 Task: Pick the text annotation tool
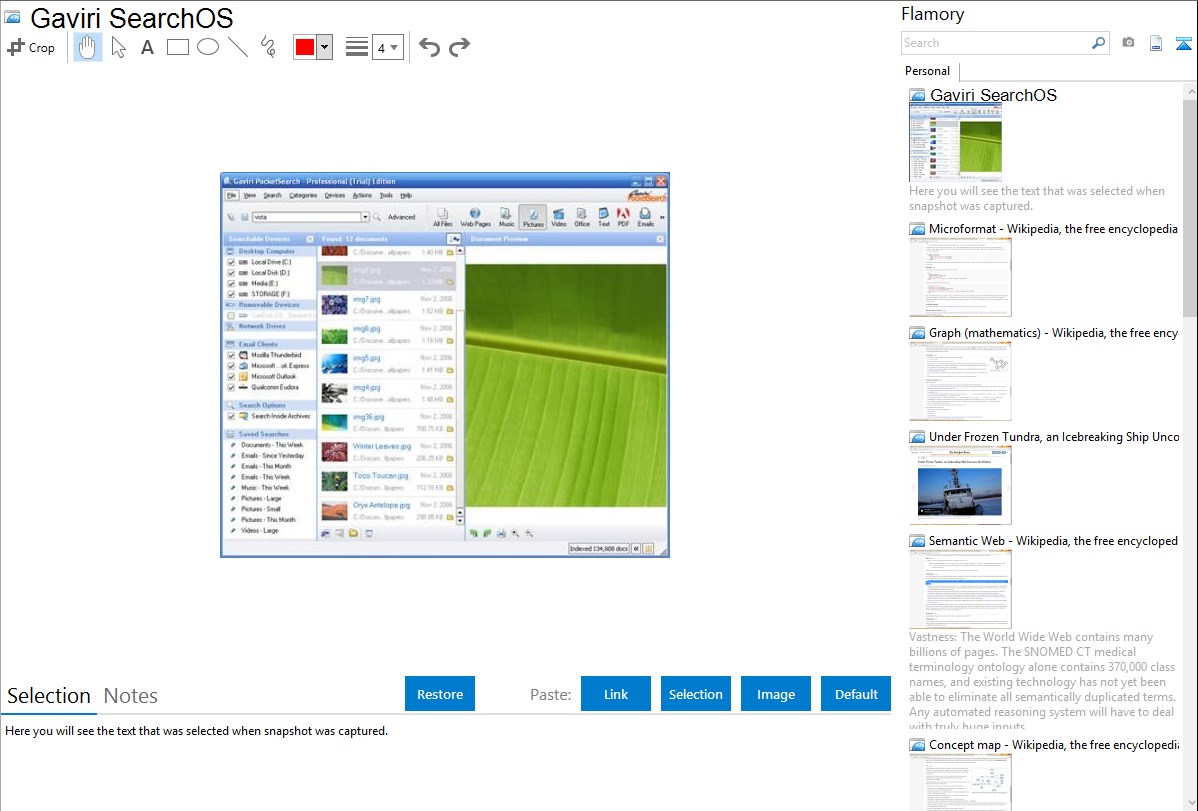coord(147,47)
